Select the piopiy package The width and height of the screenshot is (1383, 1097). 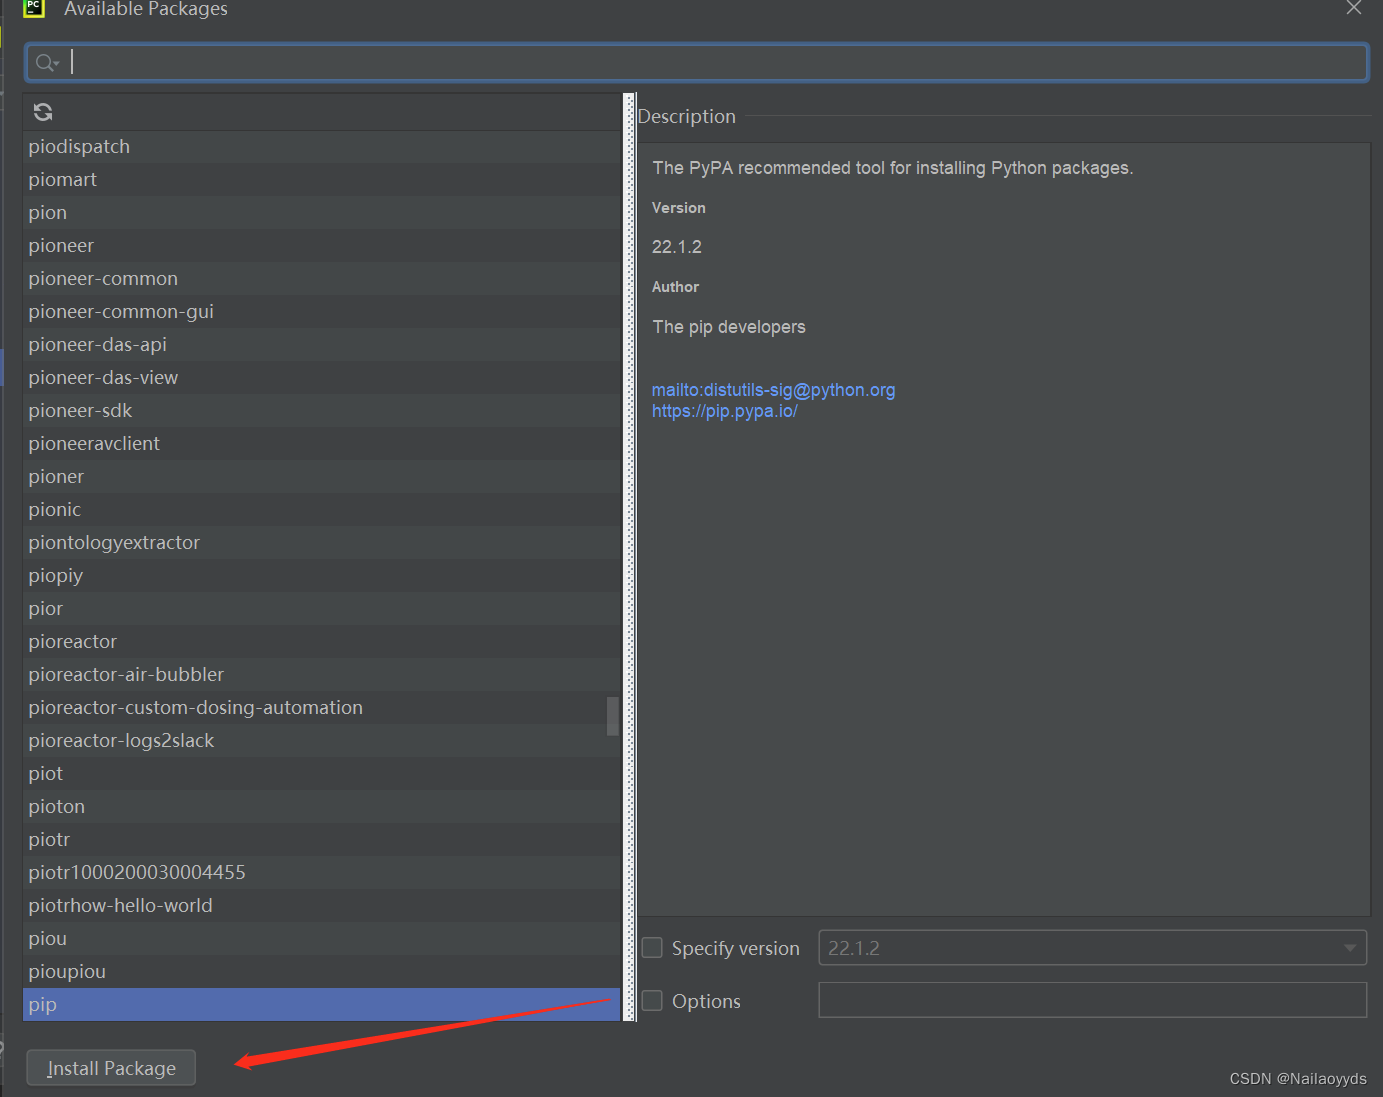(x=321, y=576)
